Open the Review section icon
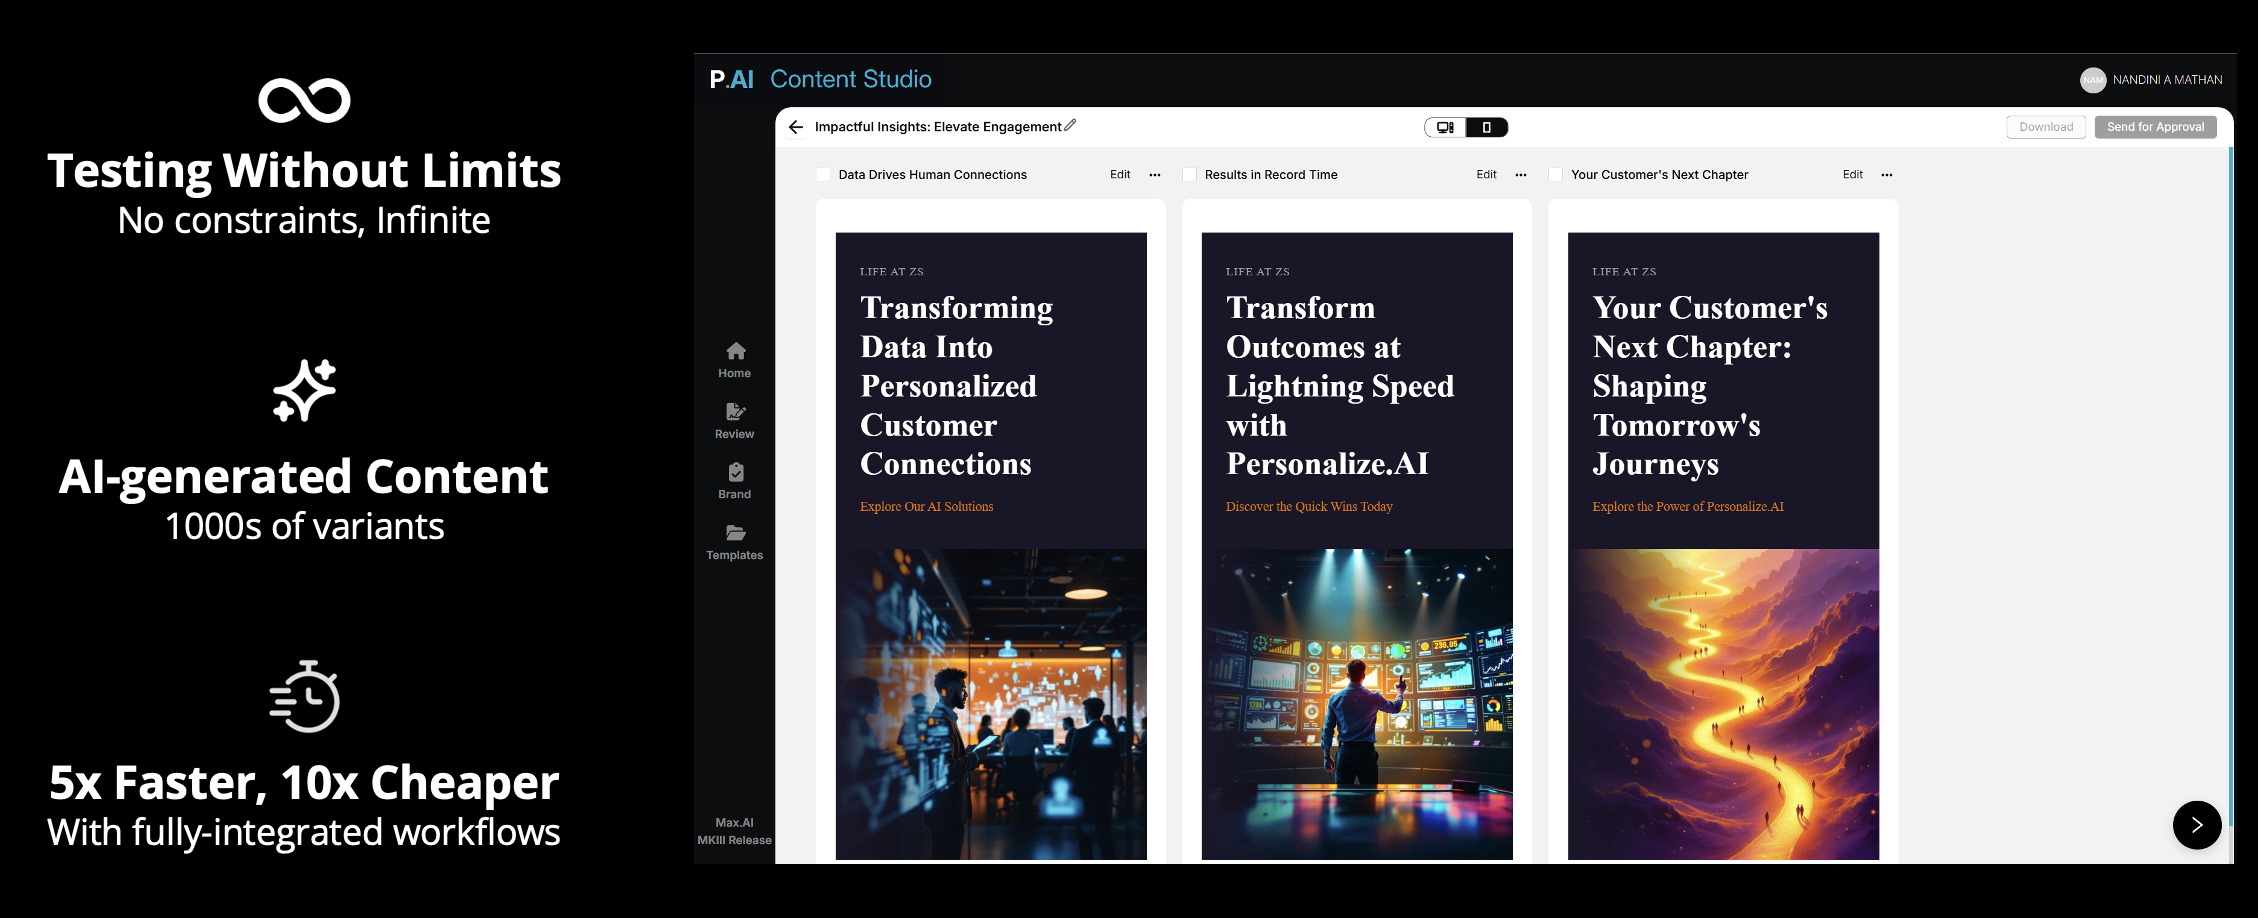 [735, 412]
